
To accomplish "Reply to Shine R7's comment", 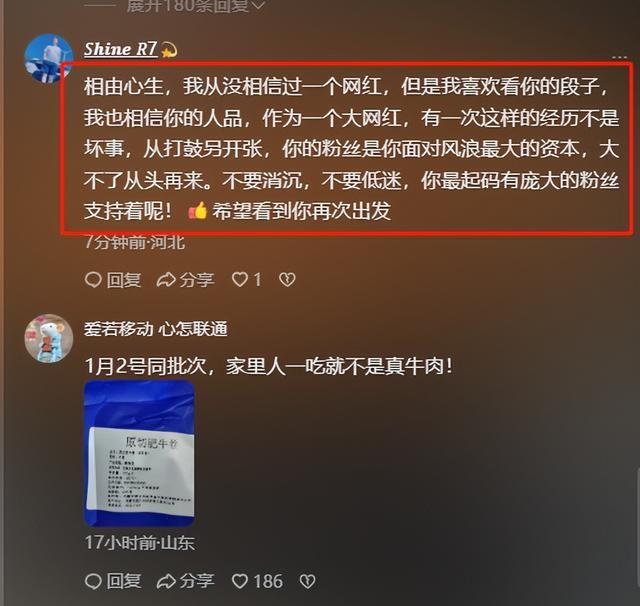I will [113, 280].
